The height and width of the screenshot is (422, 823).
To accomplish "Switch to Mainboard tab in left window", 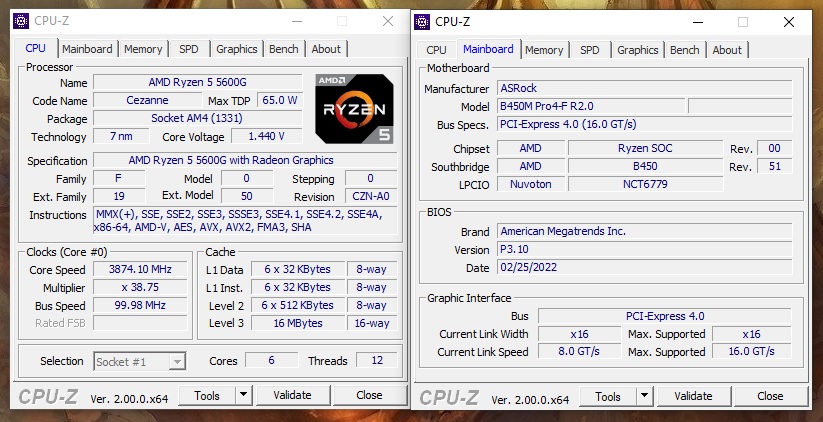I will click(x=87, y=49).
